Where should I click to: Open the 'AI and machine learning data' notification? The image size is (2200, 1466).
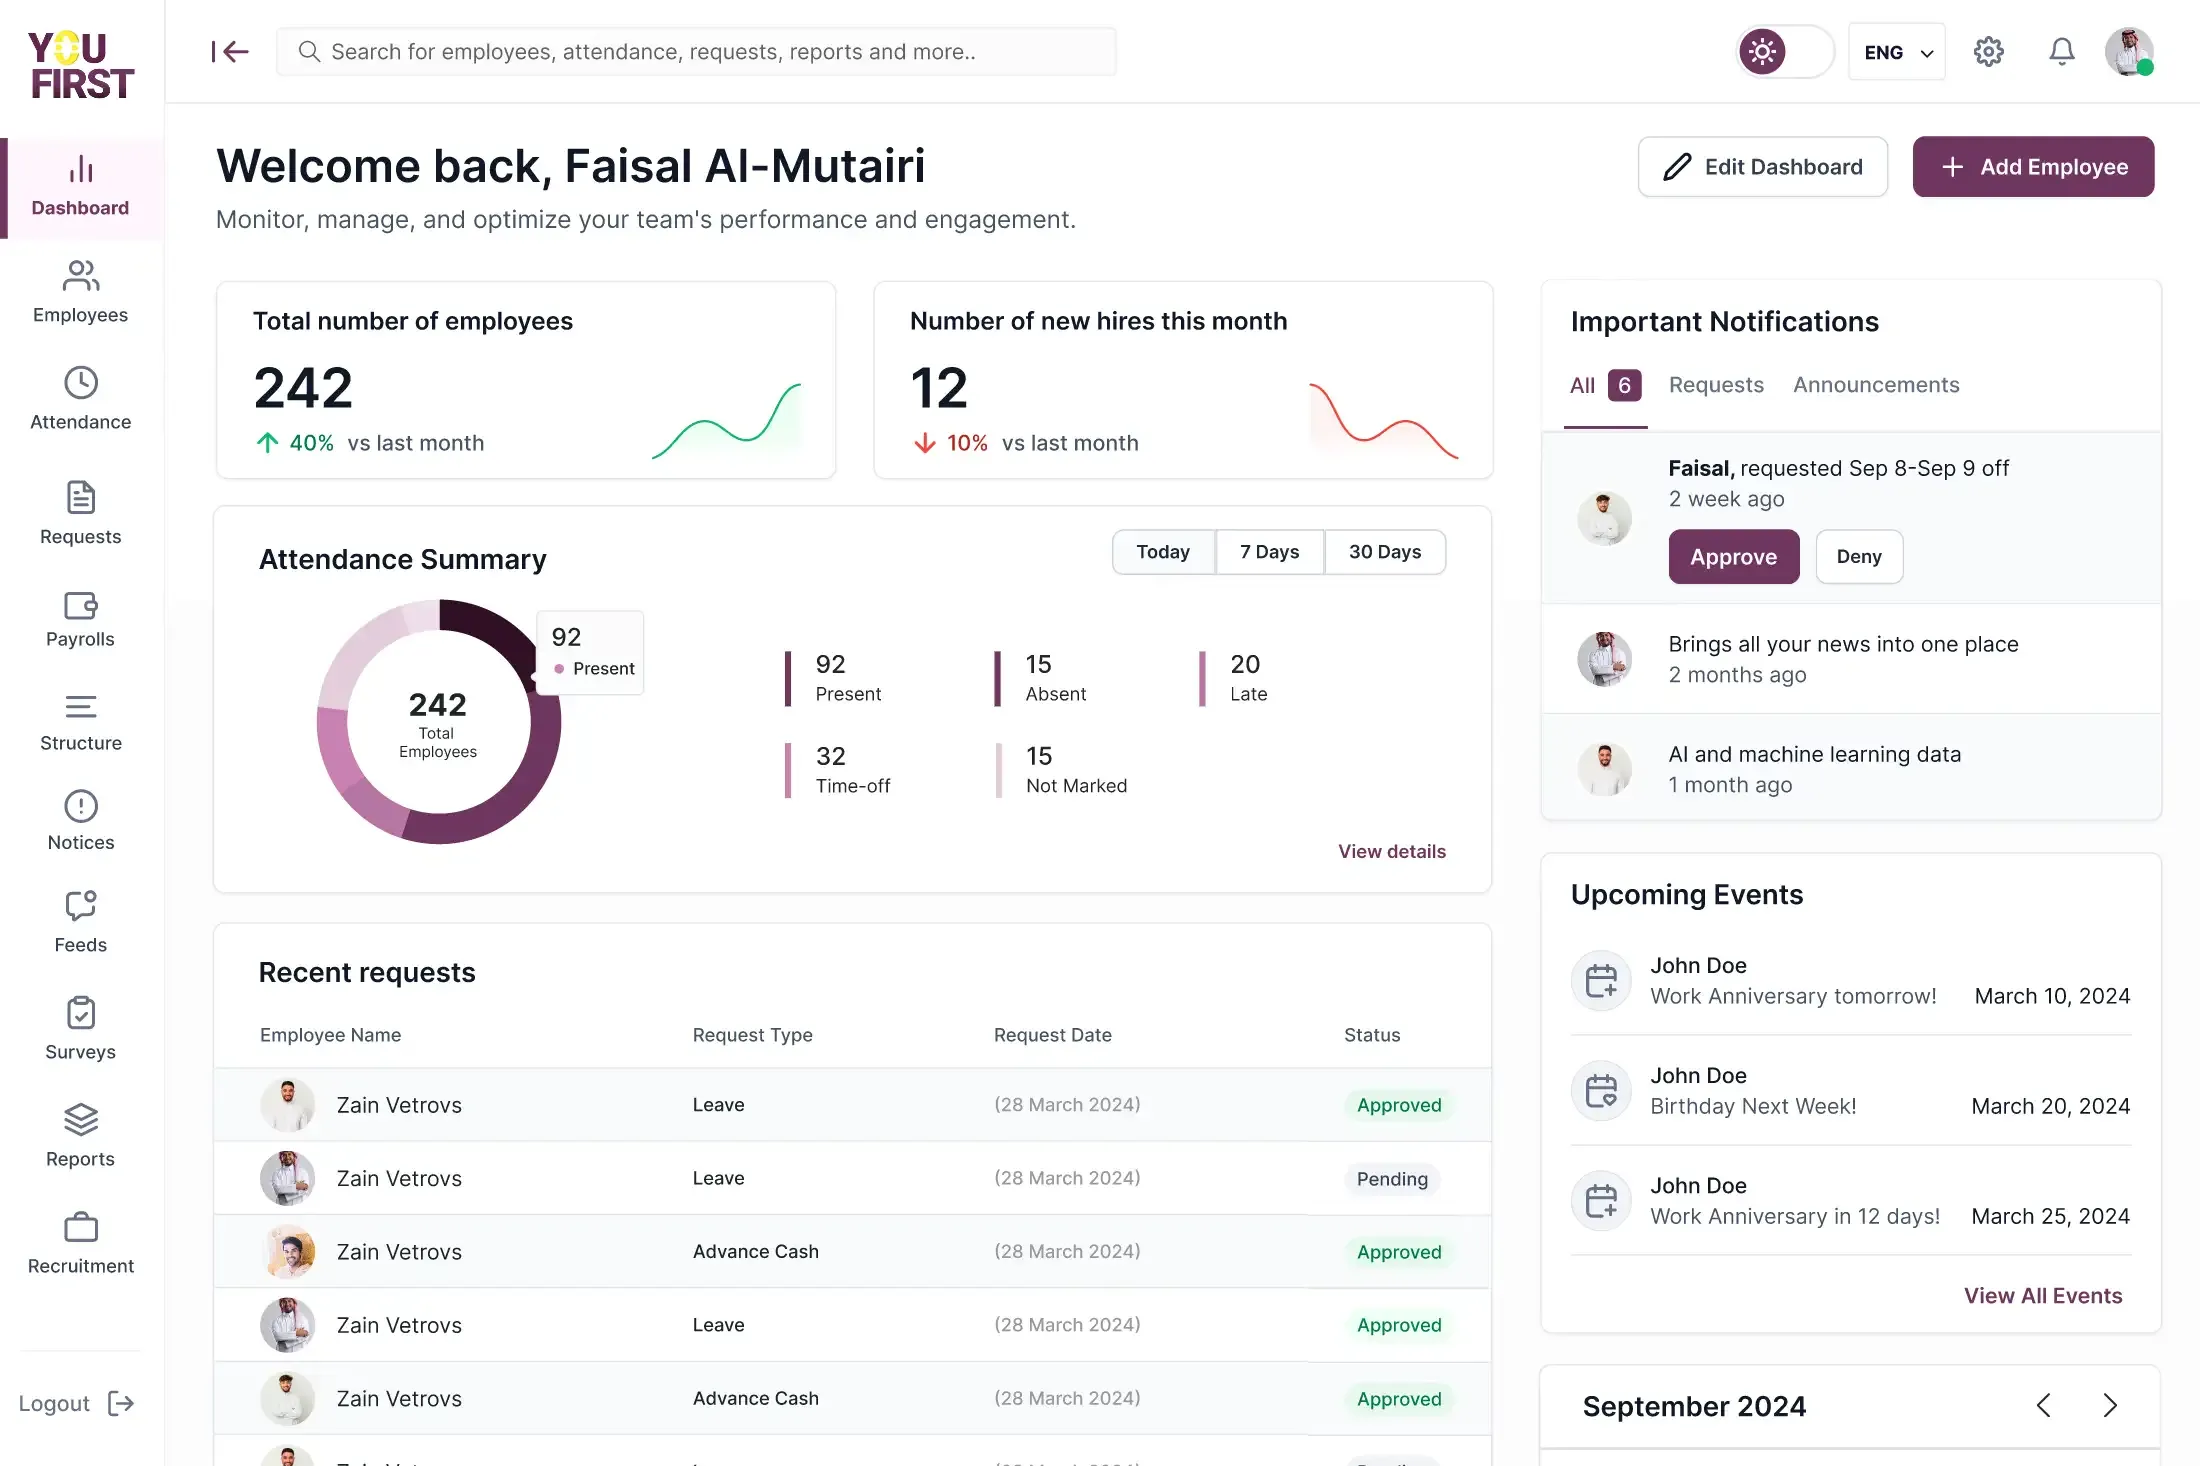tap(1852, 769)
